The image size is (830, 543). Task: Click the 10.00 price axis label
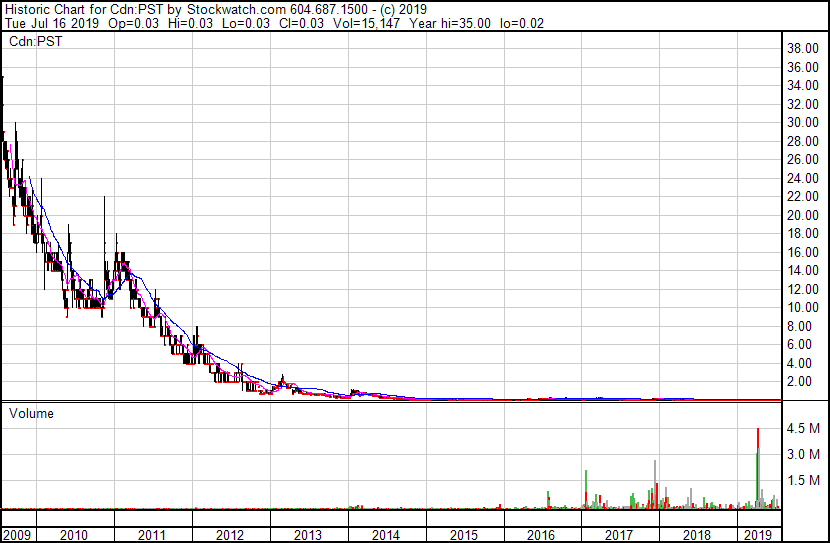point(803,307)
